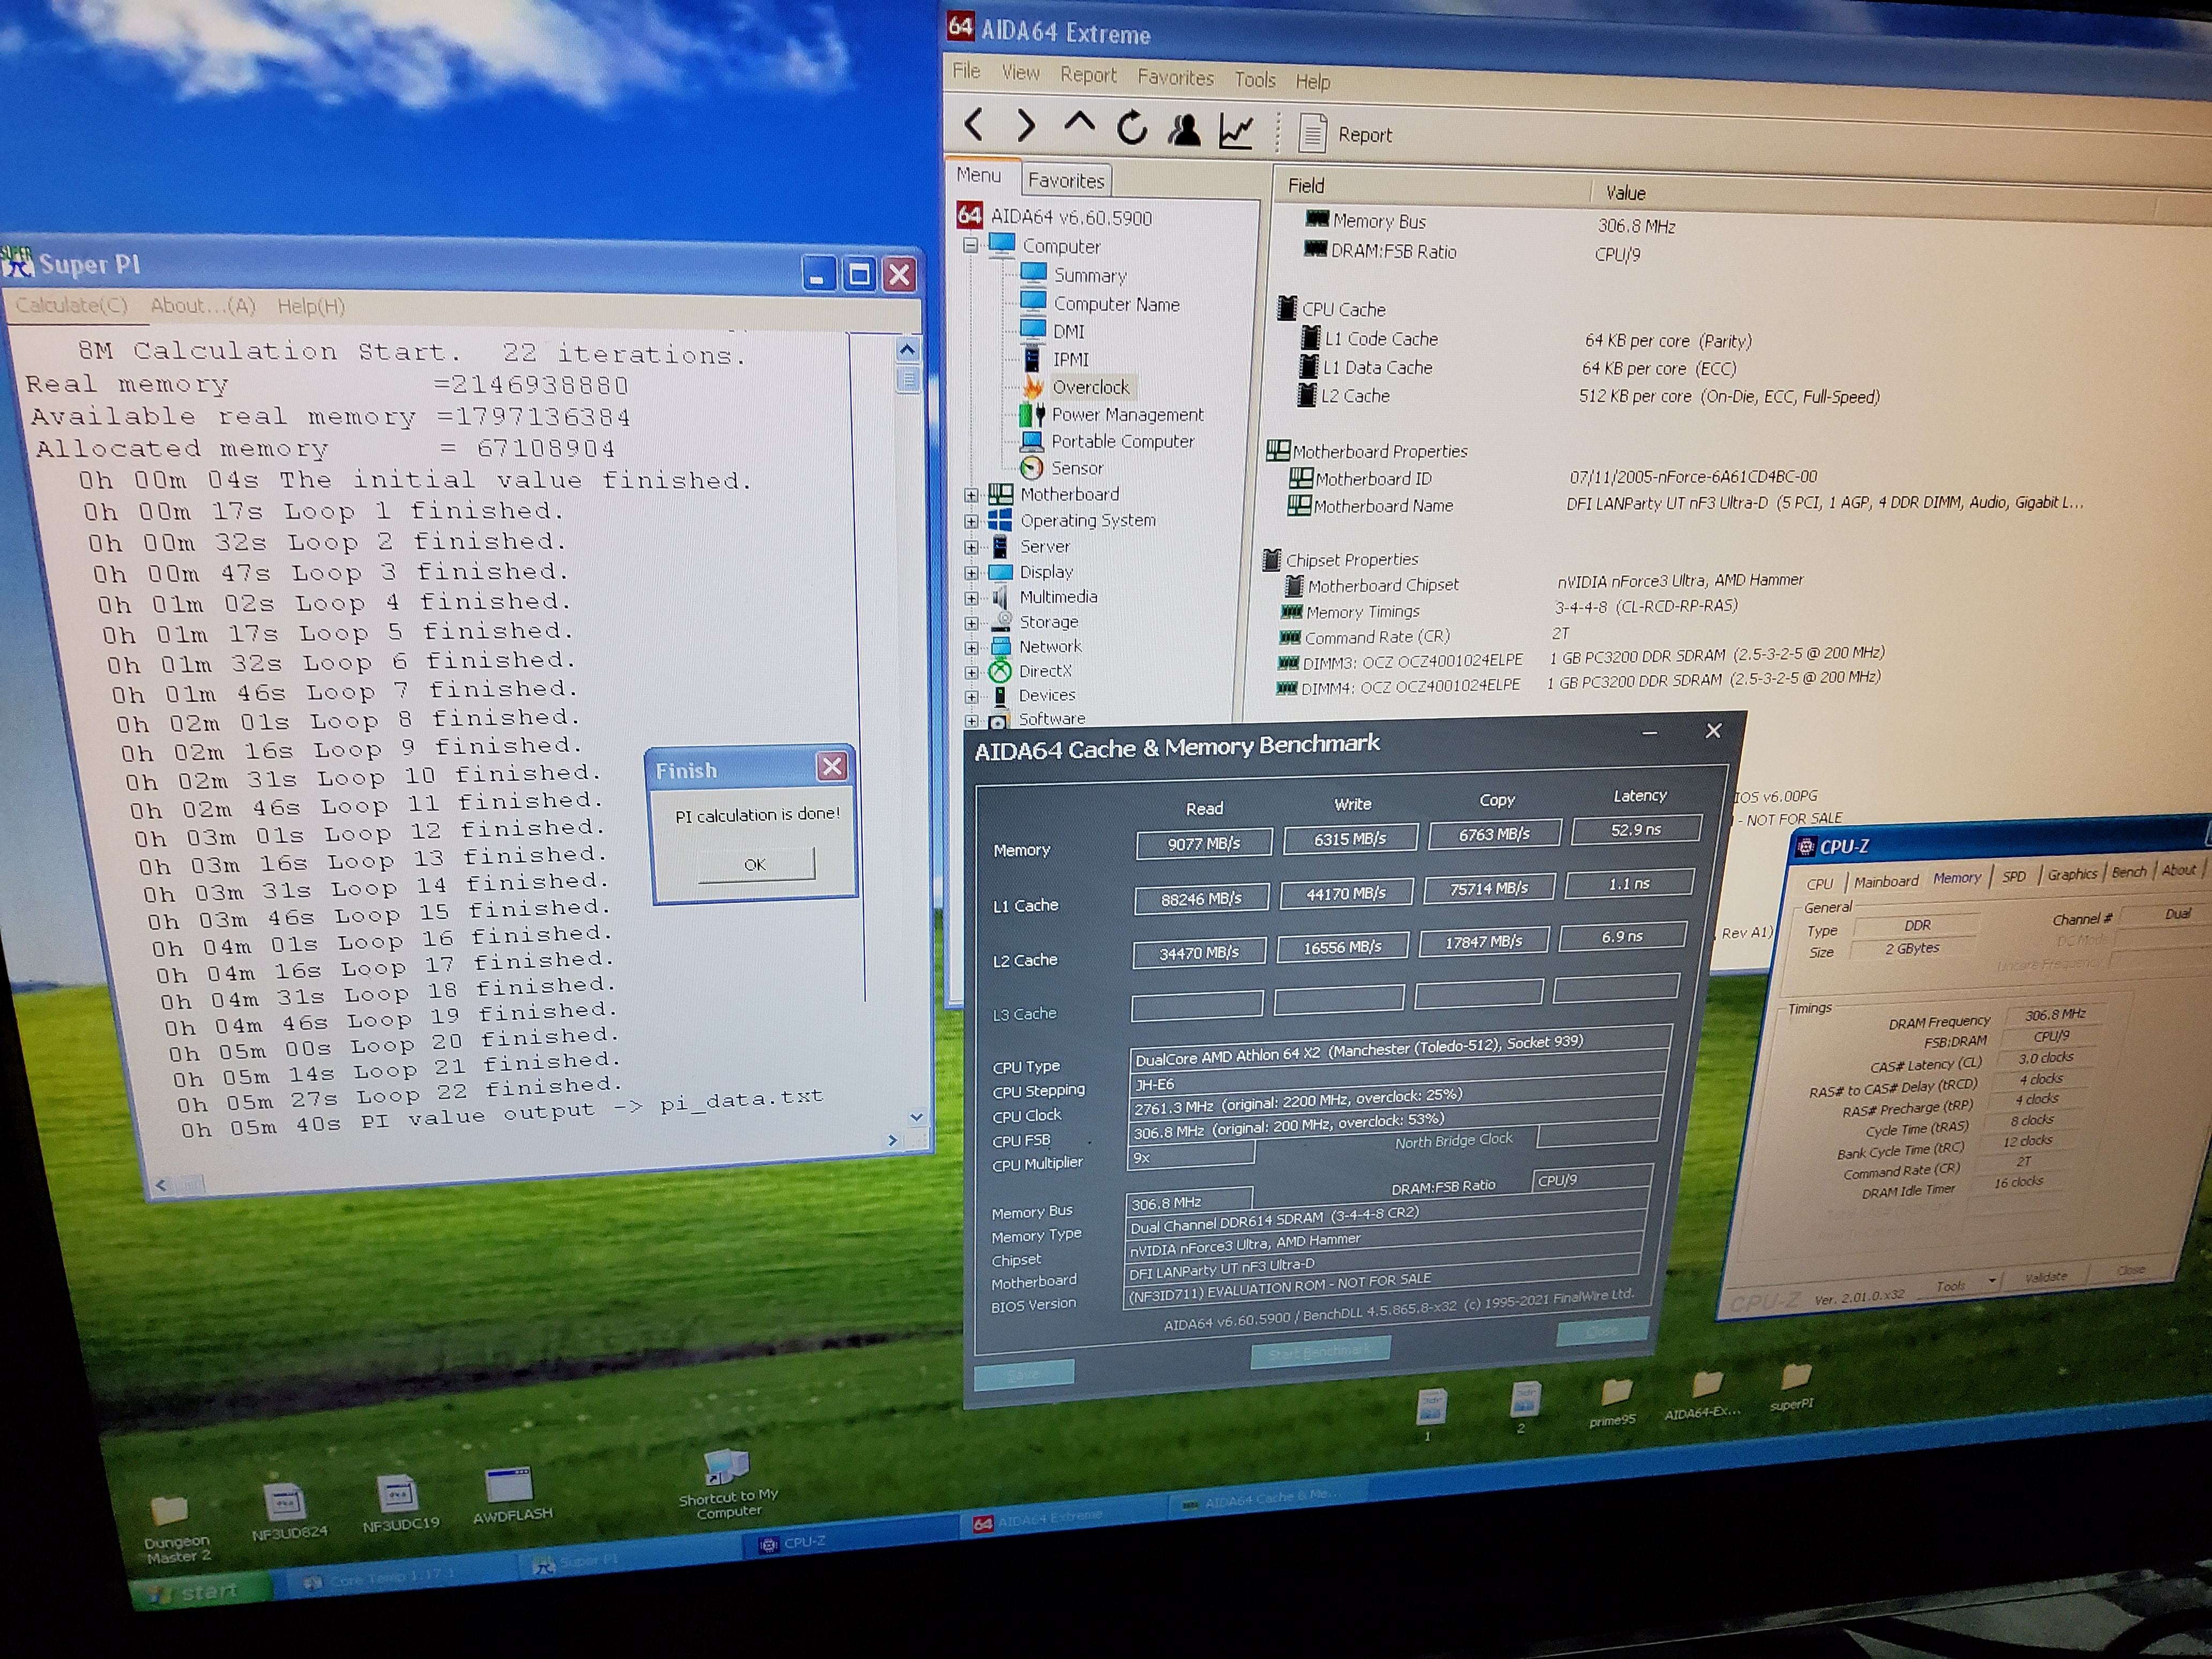2212x1659 pixels.
Task: Expand the Operating System tree node
Action: click(971, 521)
